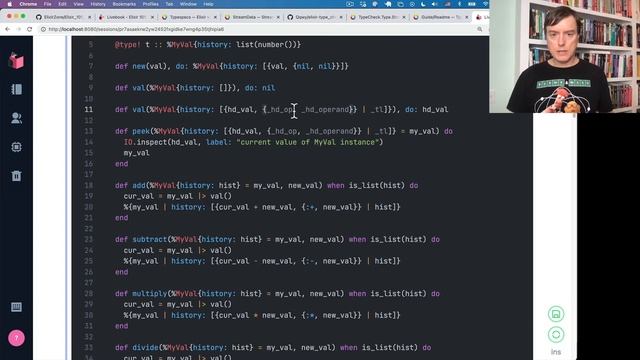Switch to the StreamData browser tab
The image size is (640, 360).
coord(252,17)
